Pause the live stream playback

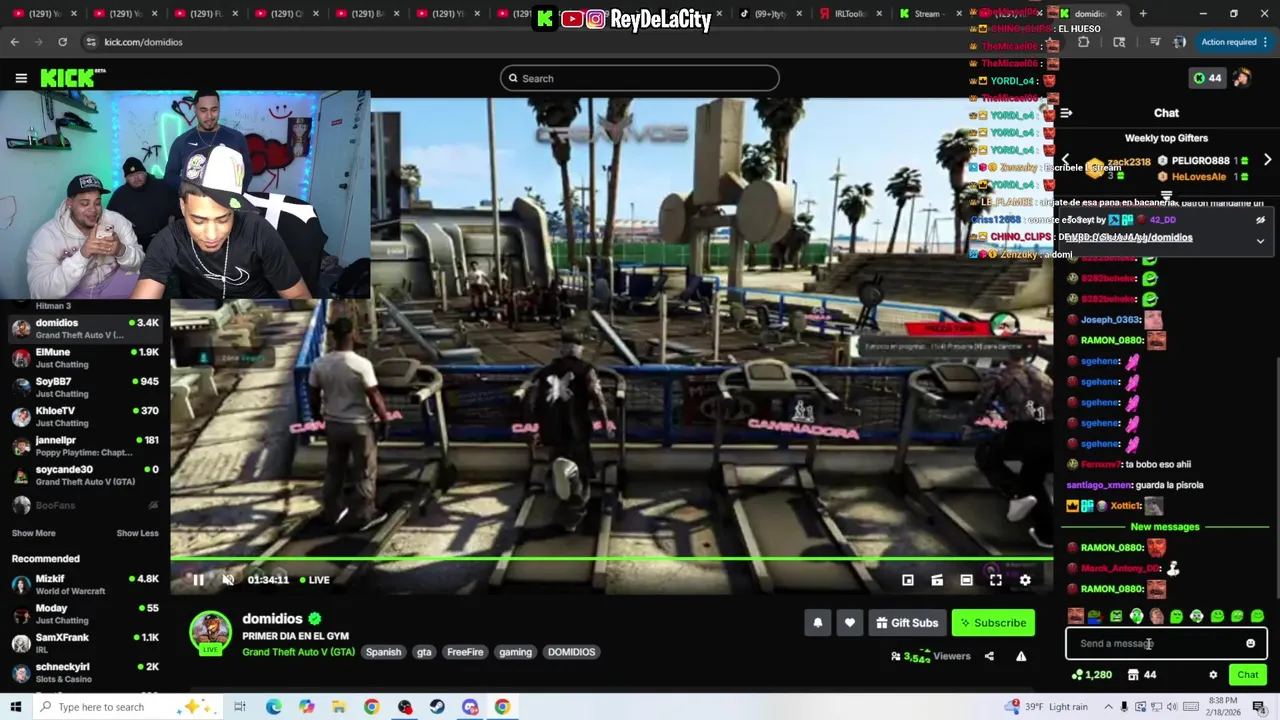pyautogui.click(x=198, y=580)
